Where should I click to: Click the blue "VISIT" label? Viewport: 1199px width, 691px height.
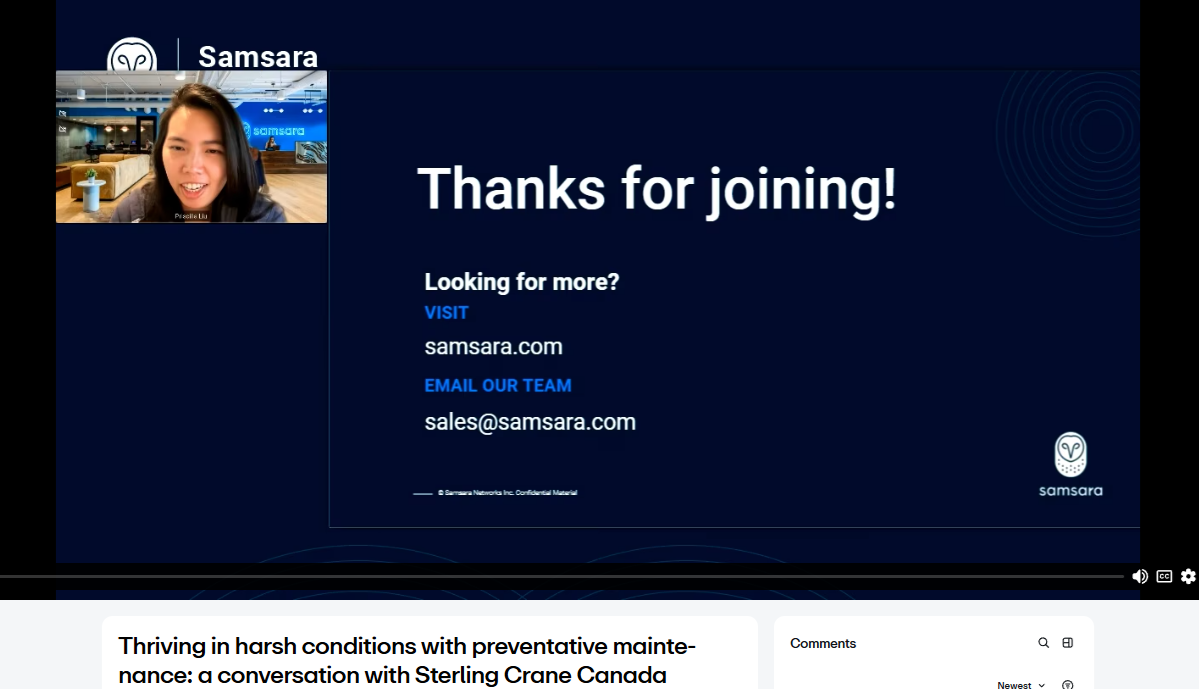(x=446, y=313)
